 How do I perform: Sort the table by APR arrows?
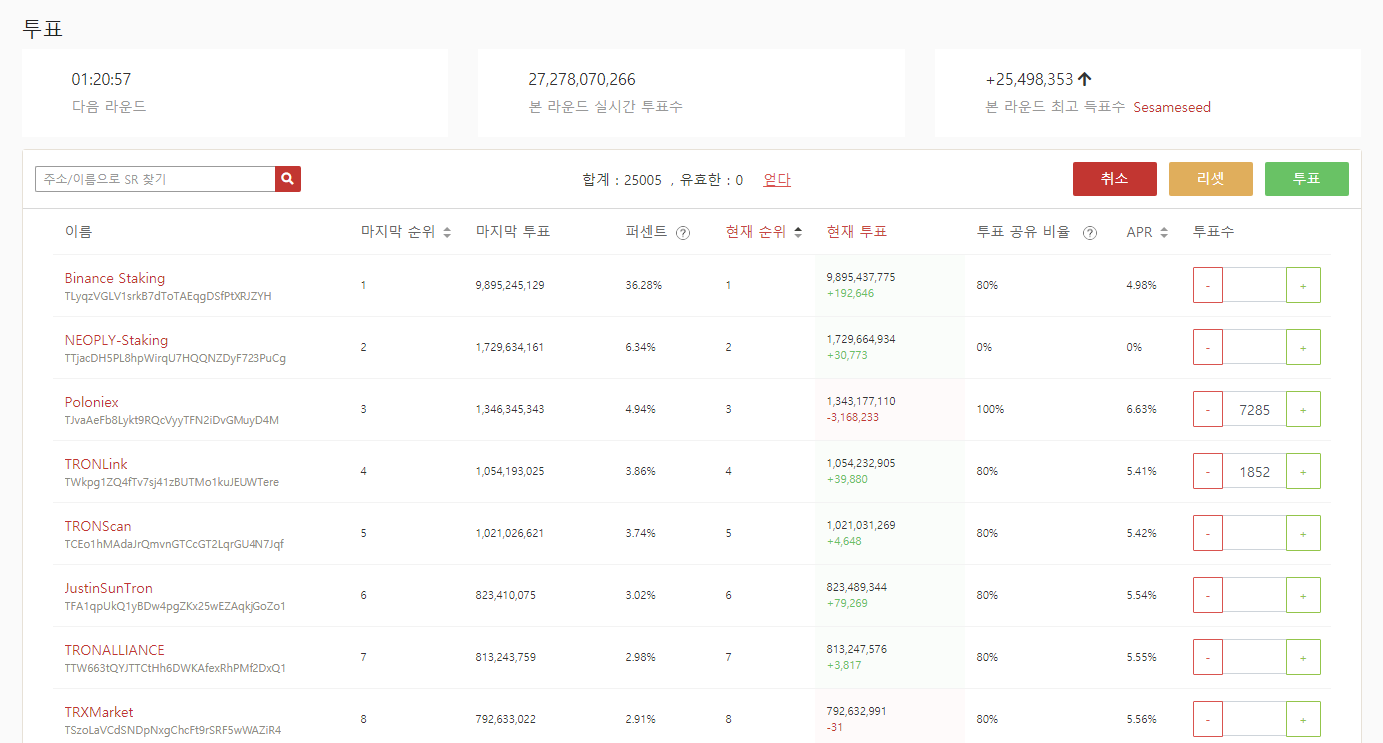click(x=1163, y=233)
